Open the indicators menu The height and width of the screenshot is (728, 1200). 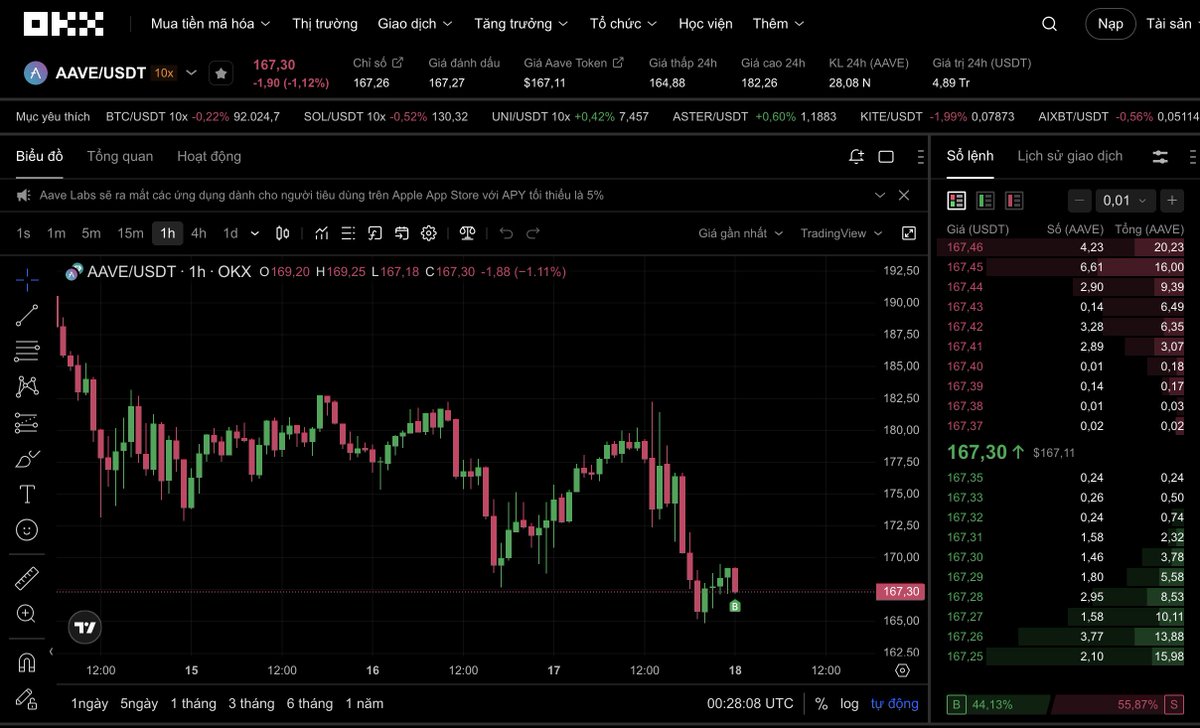pyautogui.click(x=322, y=233)
